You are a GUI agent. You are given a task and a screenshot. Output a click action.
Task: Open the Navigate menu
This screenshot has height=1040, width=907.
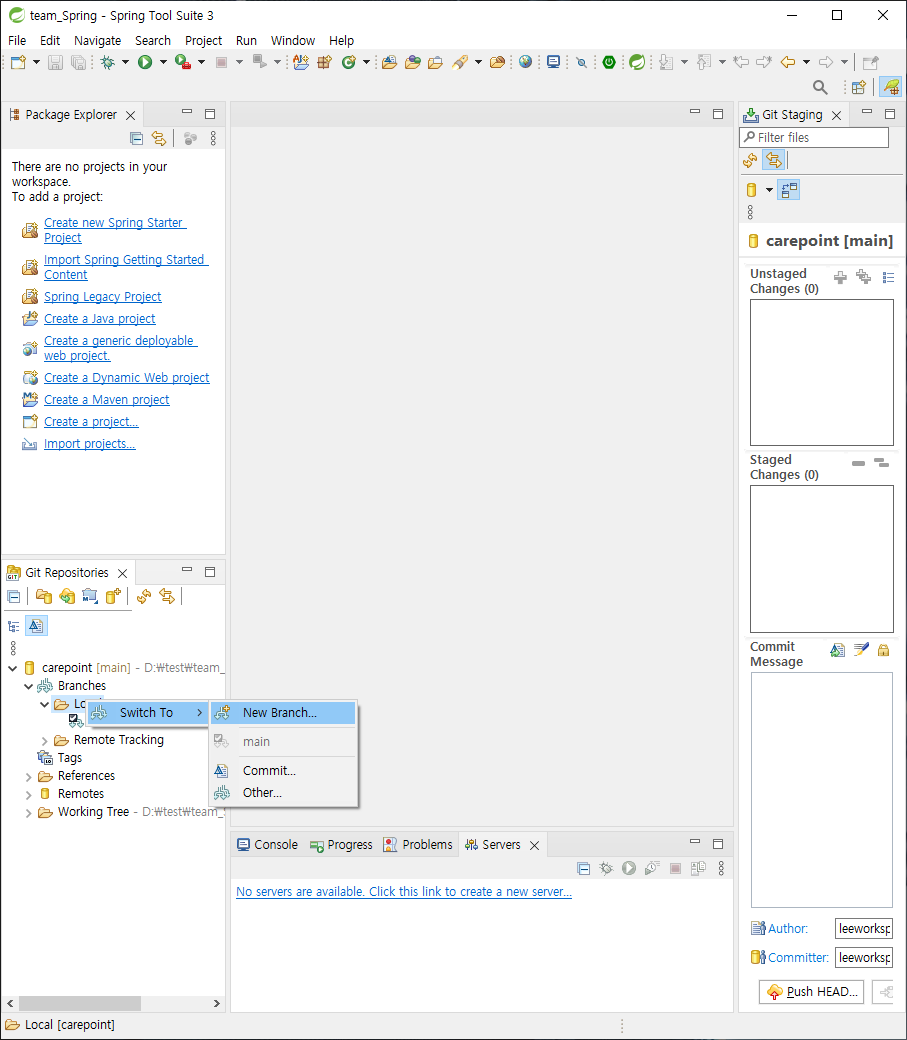tap(98, 40)
